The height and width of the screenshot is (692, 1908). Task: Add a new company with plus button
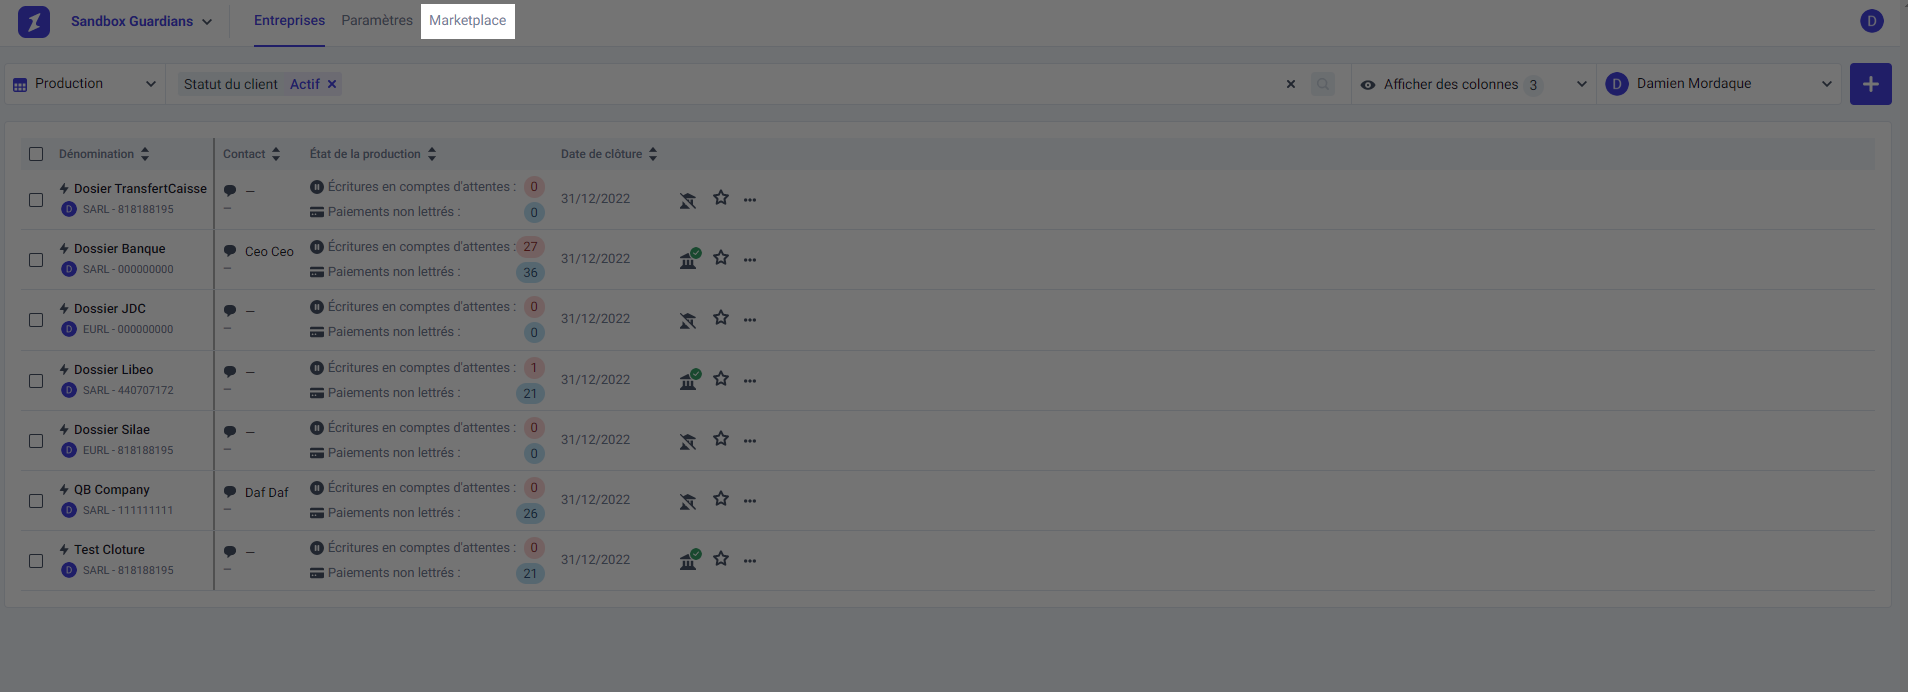pos(1870,84)
